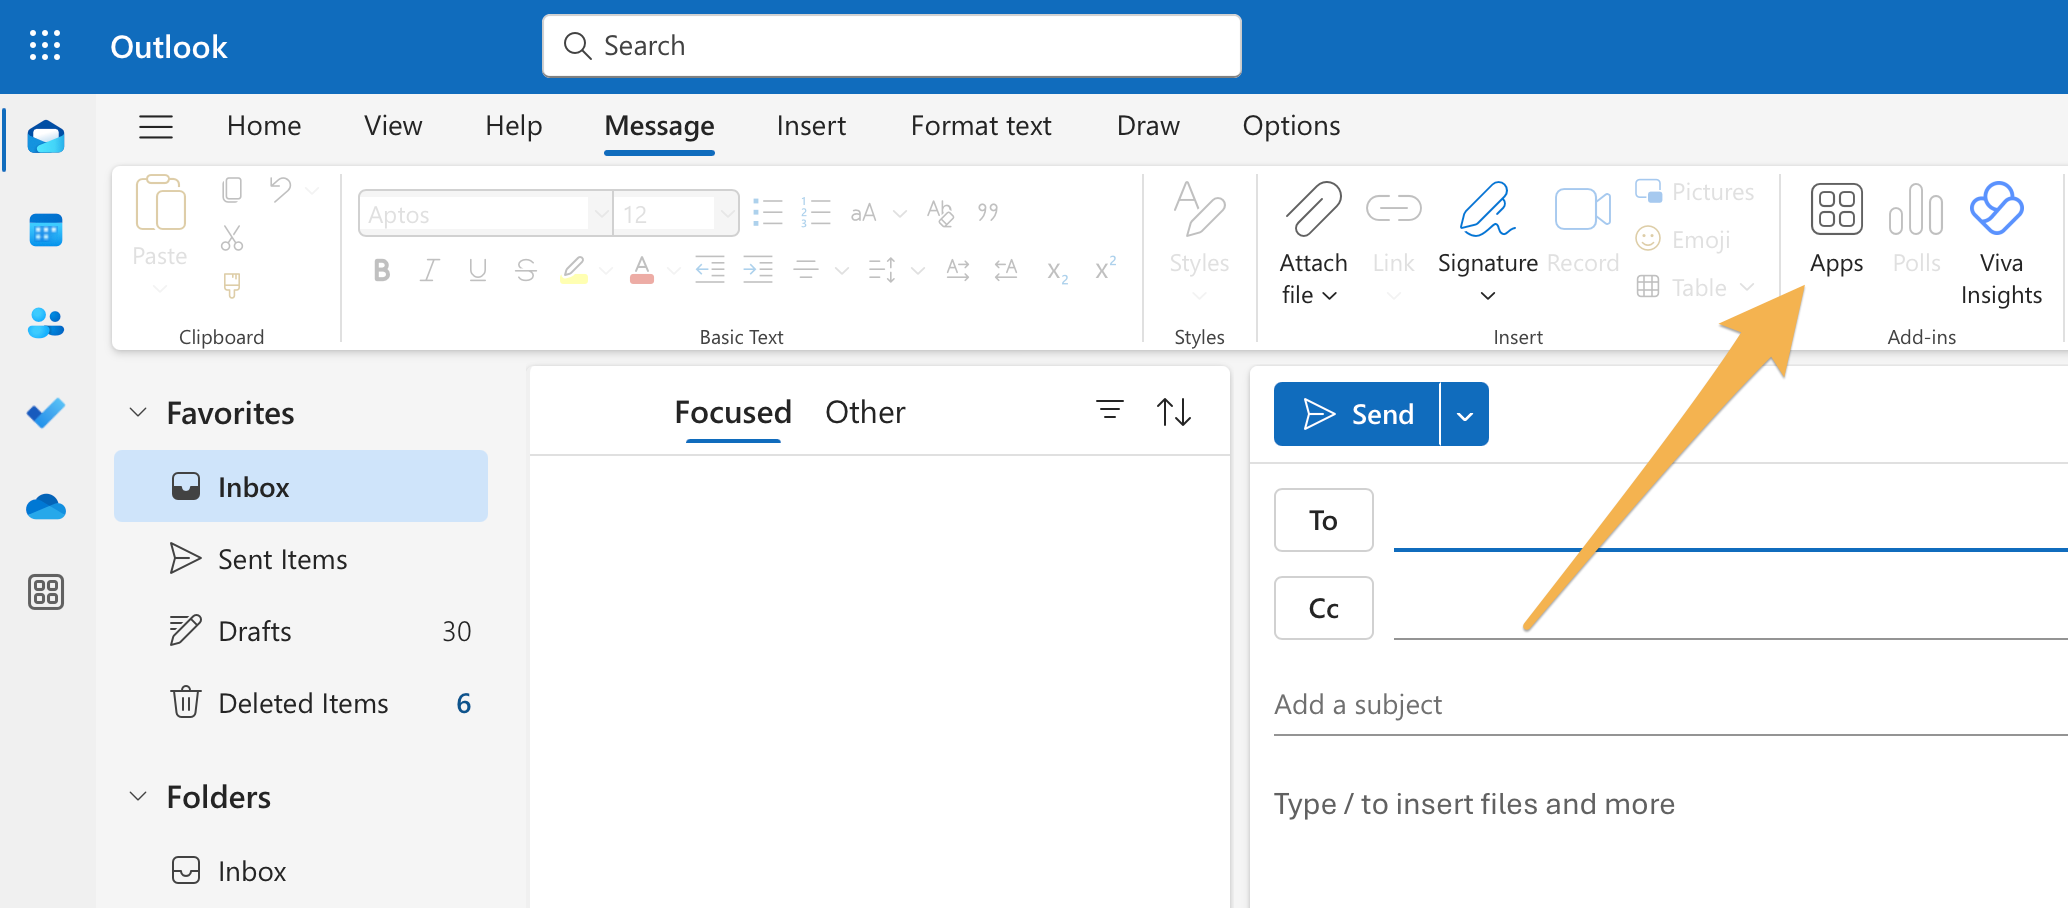
Task: Open More apps in left sidebar
Action: click(x=46, y=592)
